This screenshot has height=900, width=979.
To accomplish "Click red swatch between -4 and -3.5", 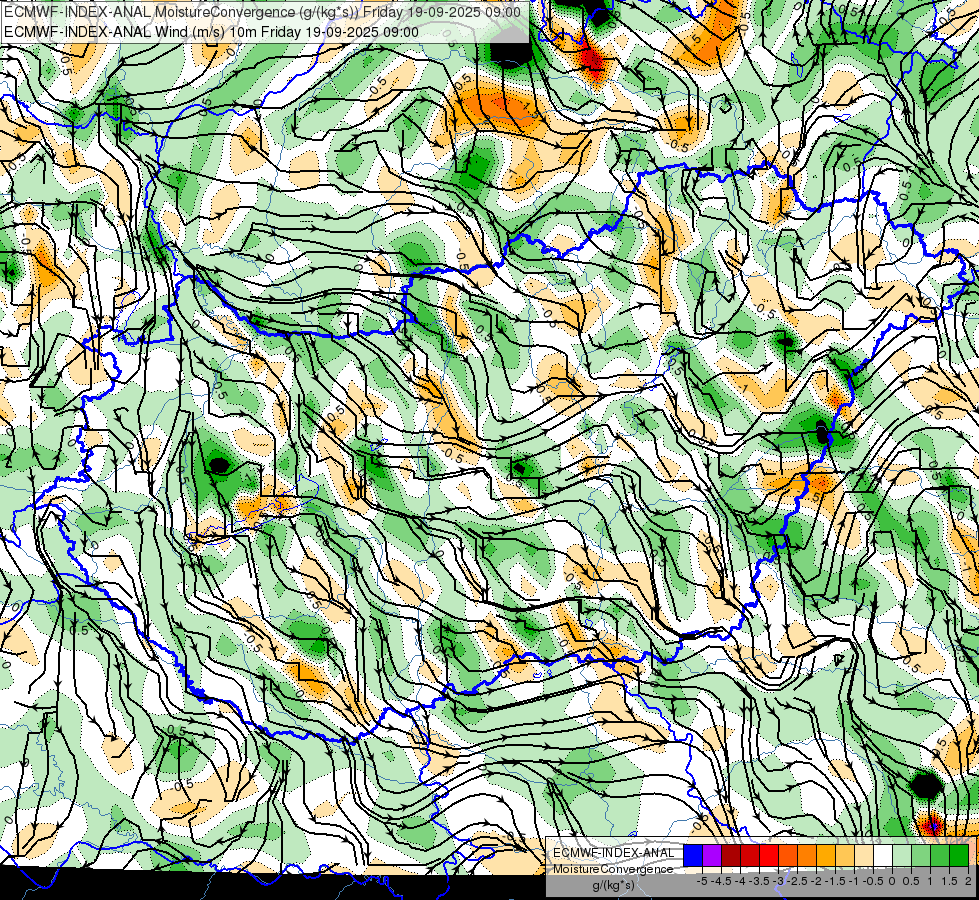I will (x=750, y=855).
